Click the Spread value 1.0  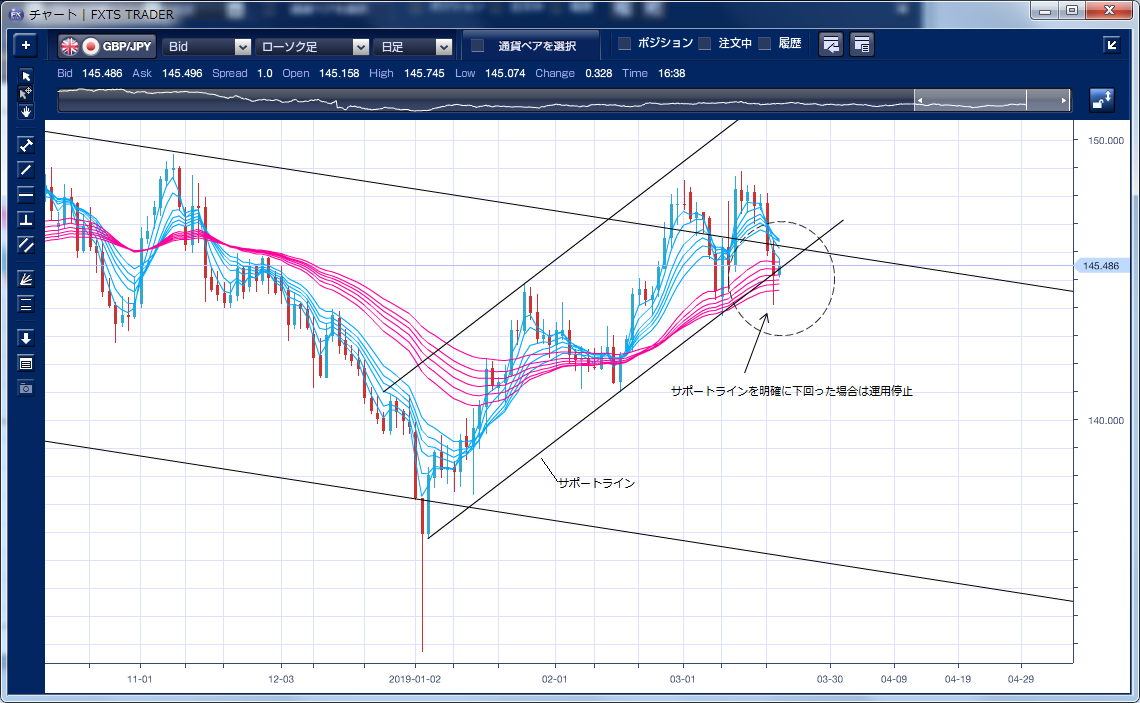pos(265,73)
